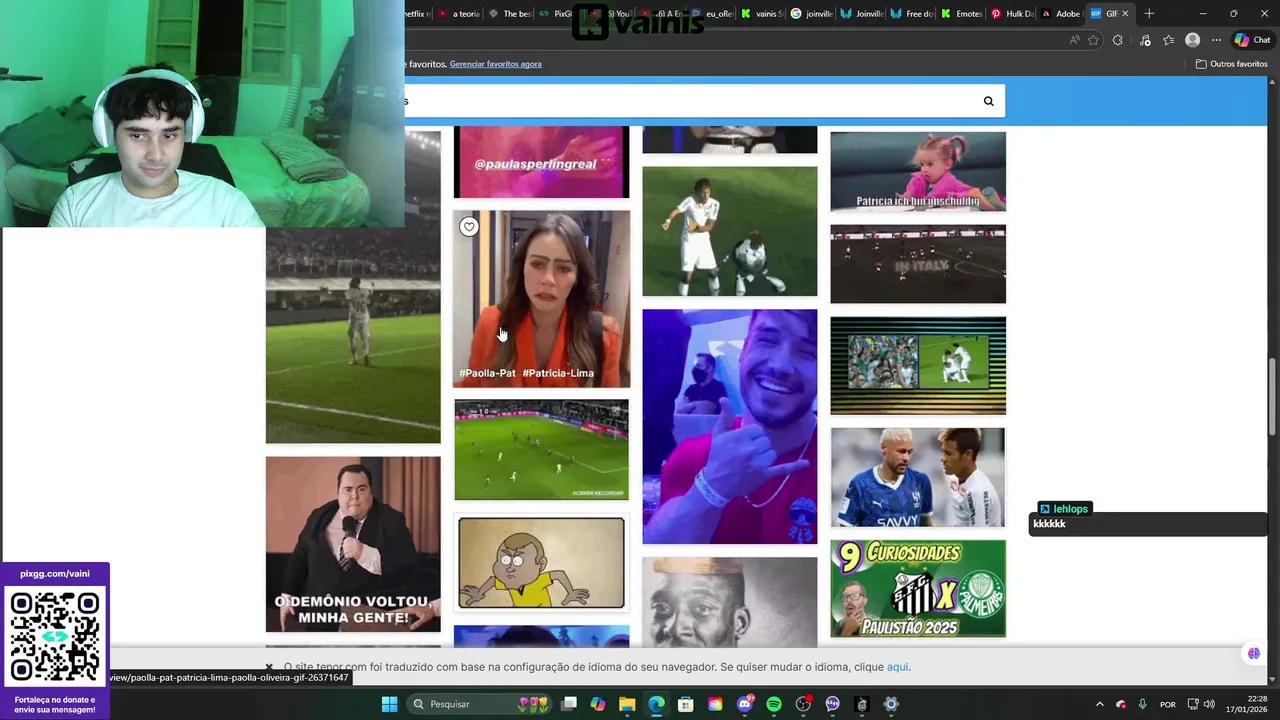Click the search magnifier icon on Tenor
This screenshot has width=1280, height=720.
[x=988, y=101]
